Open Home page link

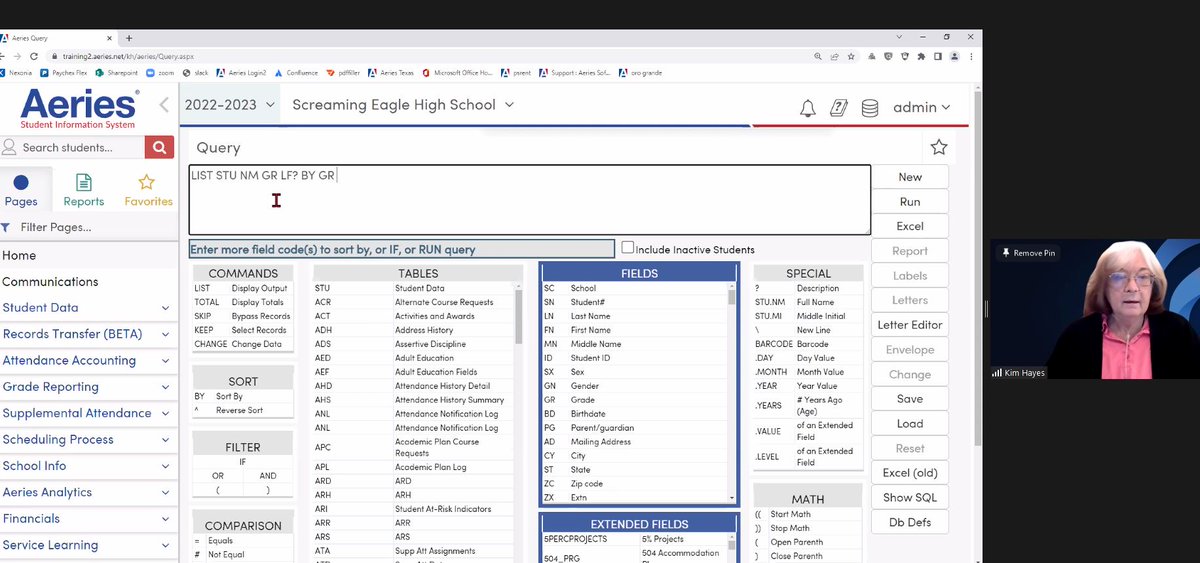19,256
